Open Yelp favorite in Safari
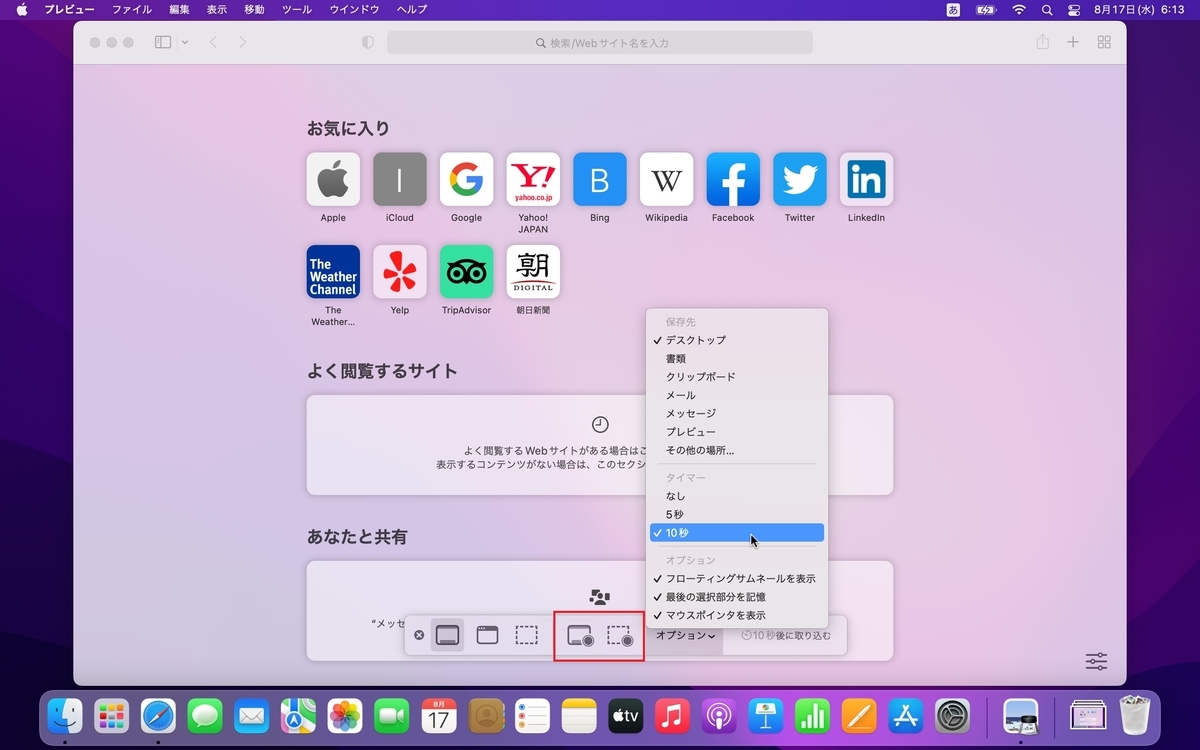 400,272
